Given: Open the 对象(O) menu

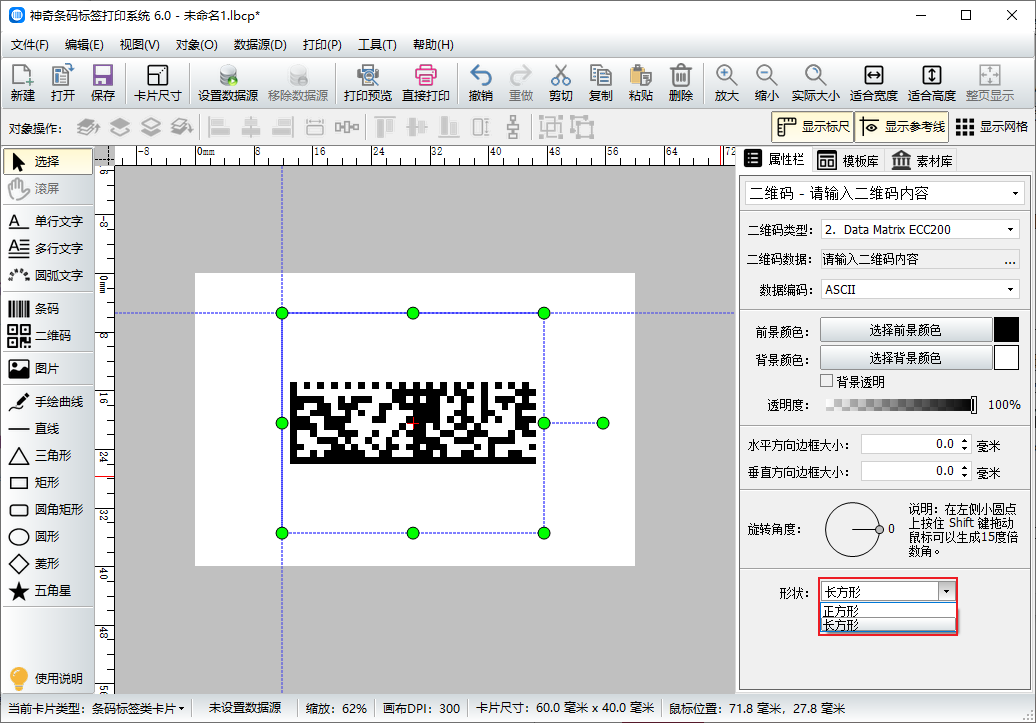Looking at the screenshot, I should (196, 45).
